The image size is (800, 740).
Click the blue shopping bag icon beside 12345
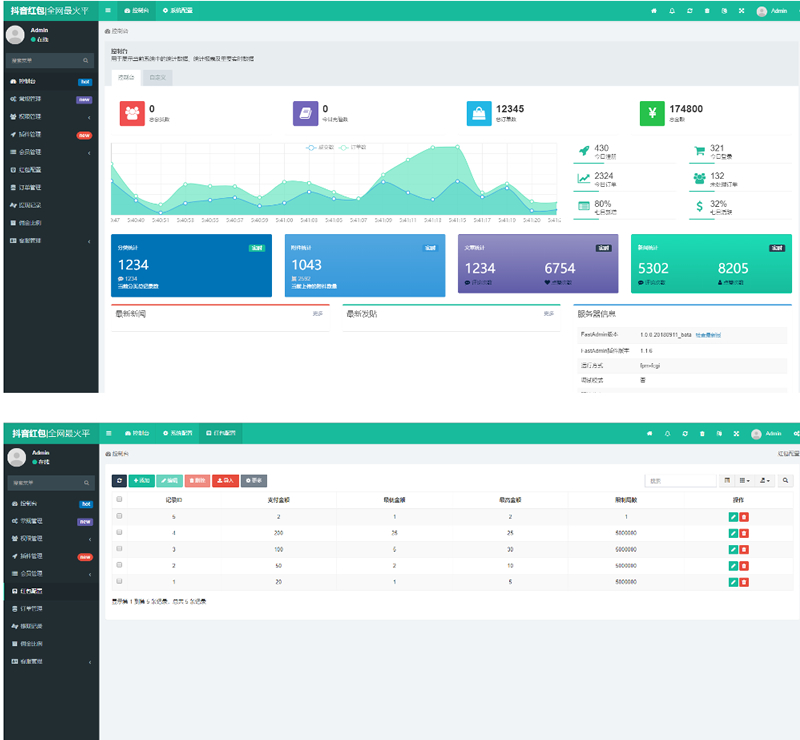479,114
